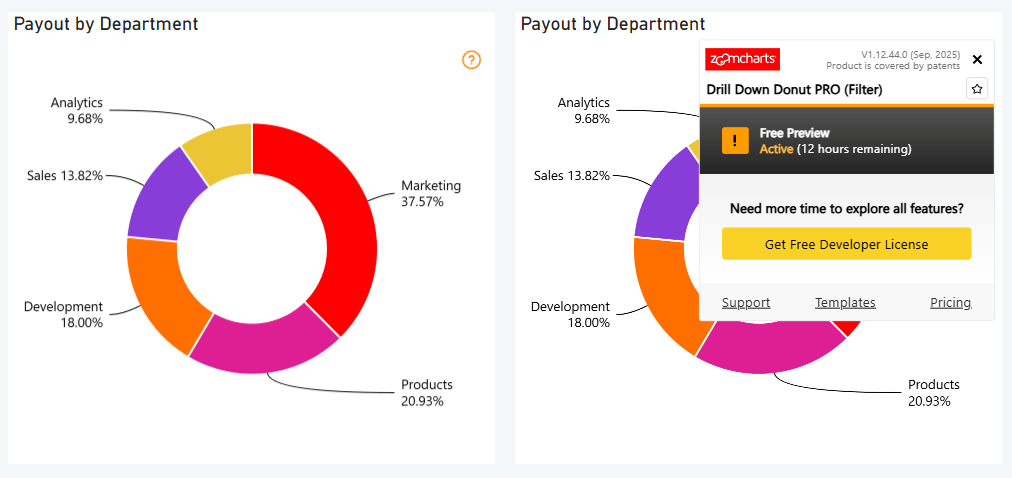1012x478 pixels.
Task: Click the star icon beside Drill Down Donut PRO
Action: [977, 89]
